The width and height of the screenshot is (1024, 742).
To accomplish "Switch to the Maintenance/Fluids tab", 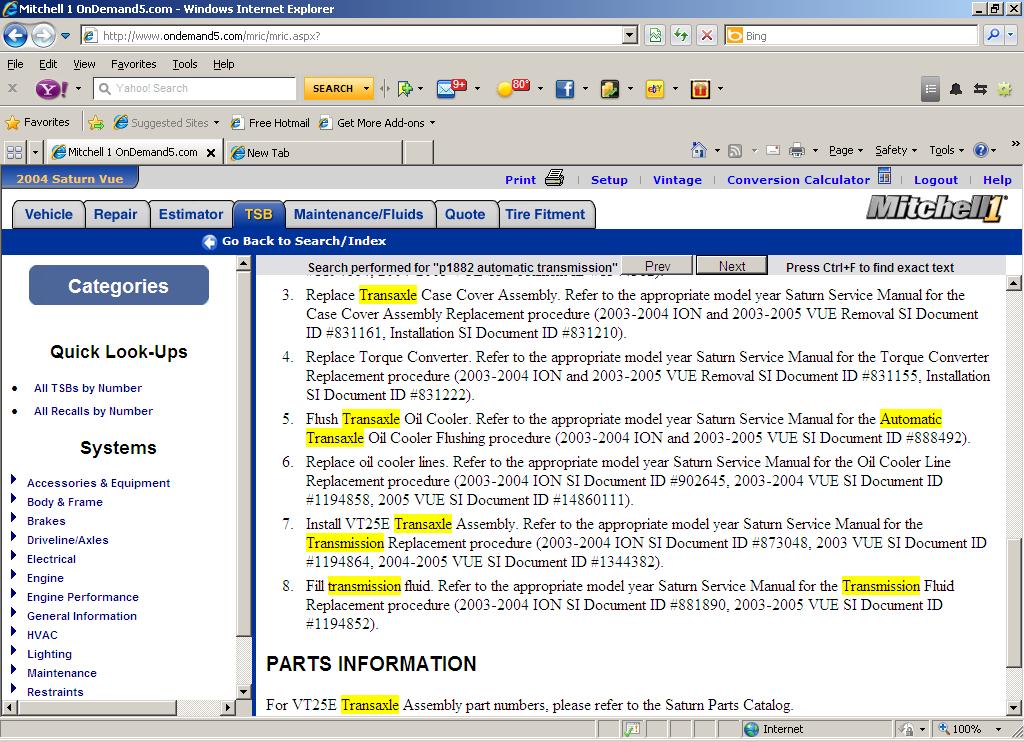I will (358, 214).
